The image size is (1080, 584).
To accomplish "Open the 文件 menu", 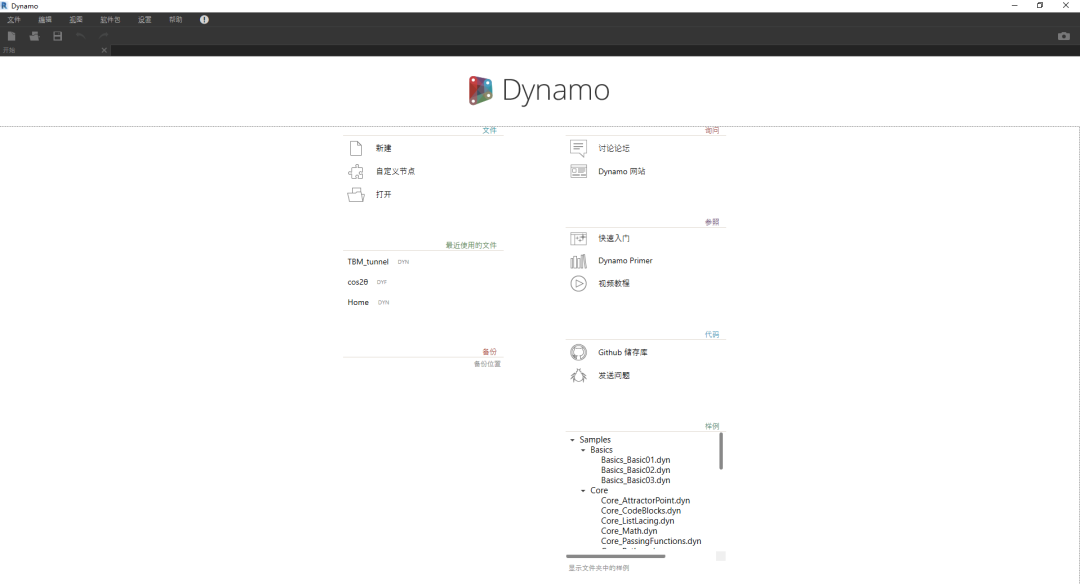I will coord(14,20).
